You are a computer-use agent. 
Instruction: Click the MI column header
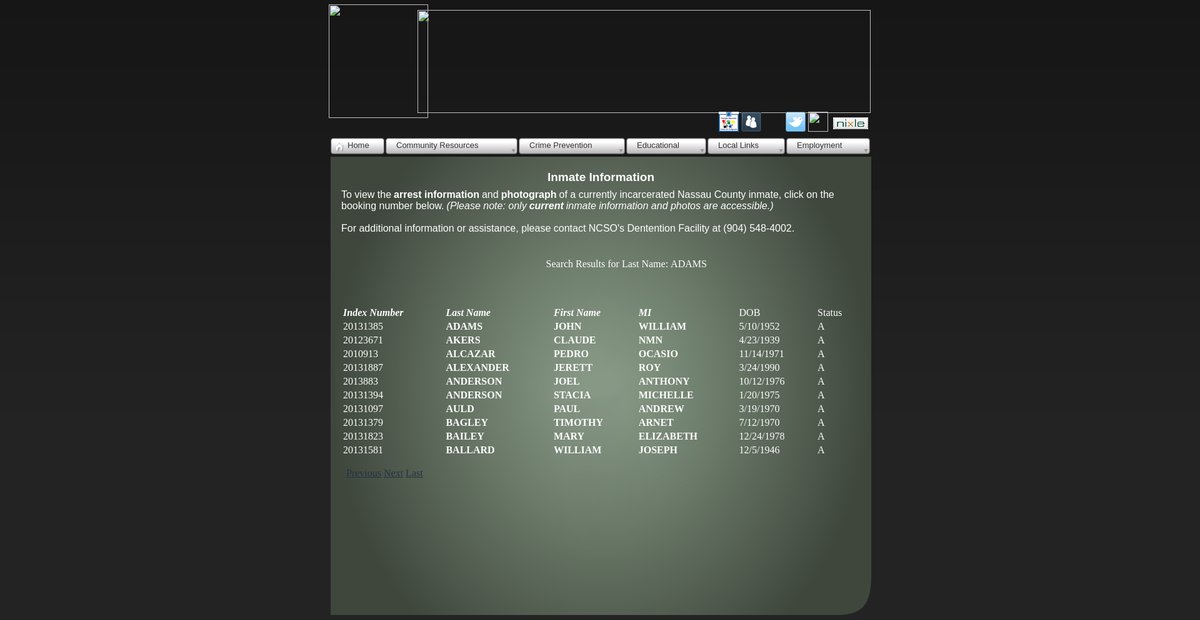[645, 313]
